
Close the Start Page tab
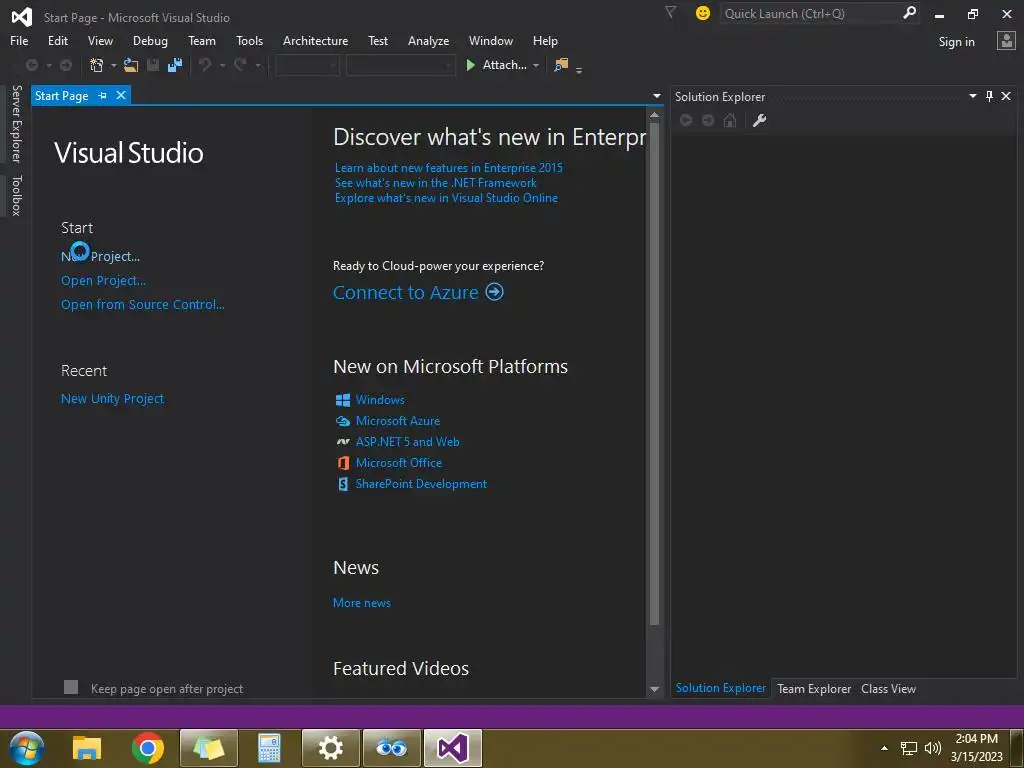coord(121,95)
